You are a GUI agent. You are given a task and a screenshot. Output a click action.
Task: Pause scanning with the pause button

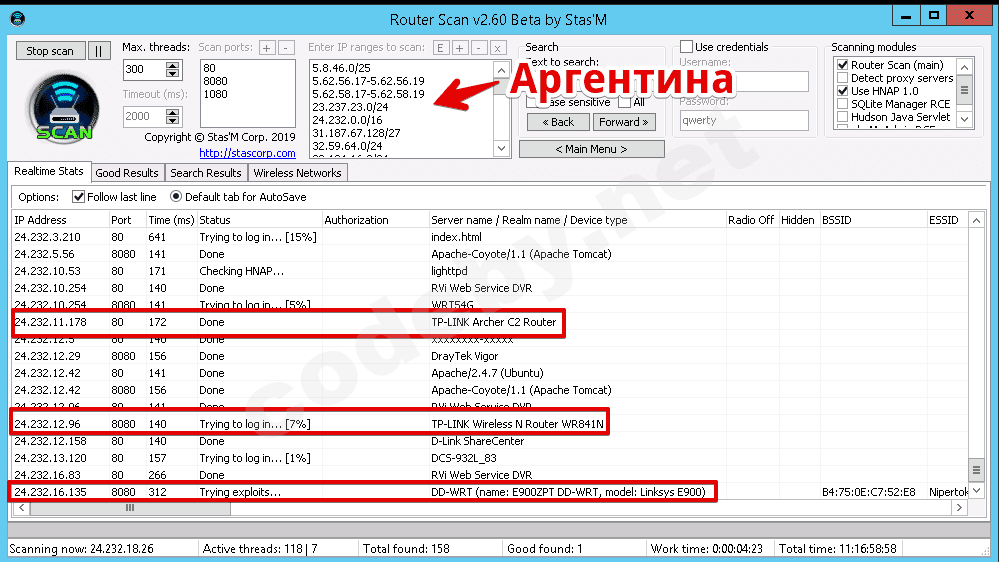[x=99, y=51]
